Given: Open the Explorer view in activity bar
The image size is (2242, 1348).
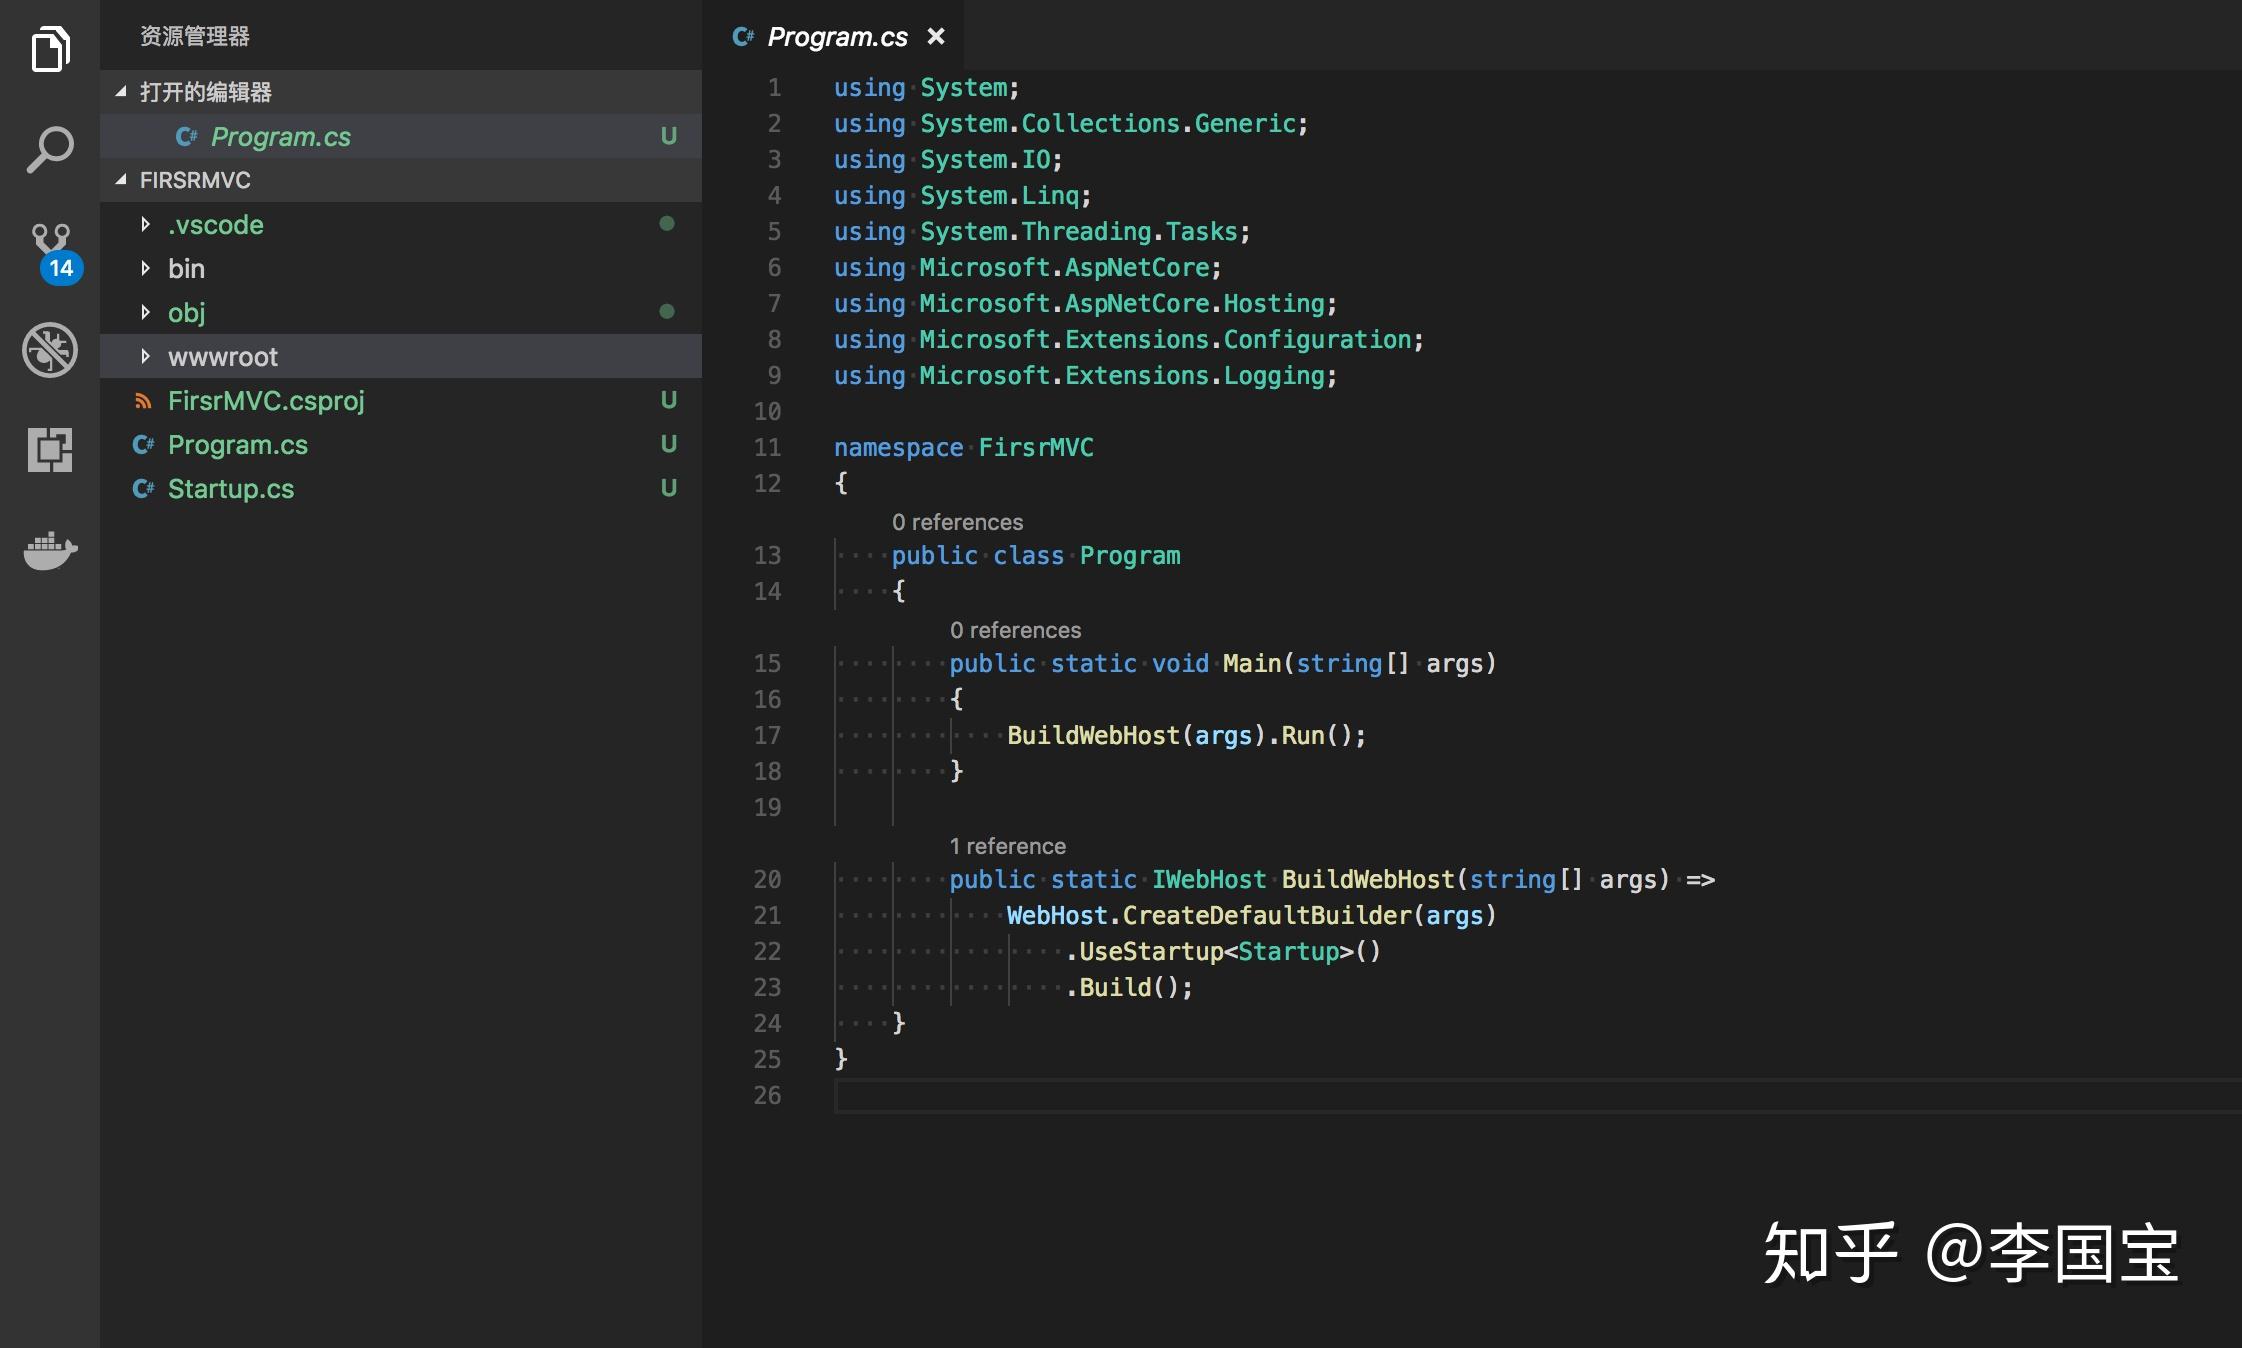Looking at the screenshot, I should (50, 48).
